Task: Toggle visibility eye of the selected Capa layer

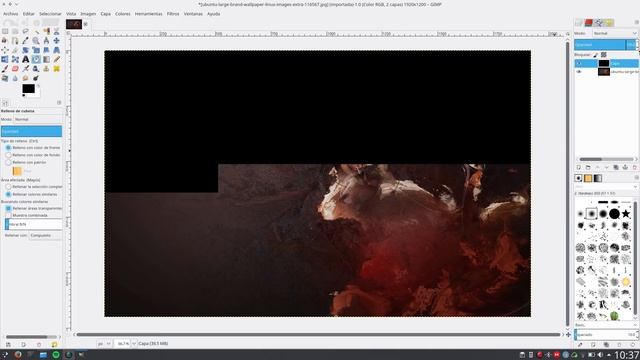Action: tap(579, 63)
